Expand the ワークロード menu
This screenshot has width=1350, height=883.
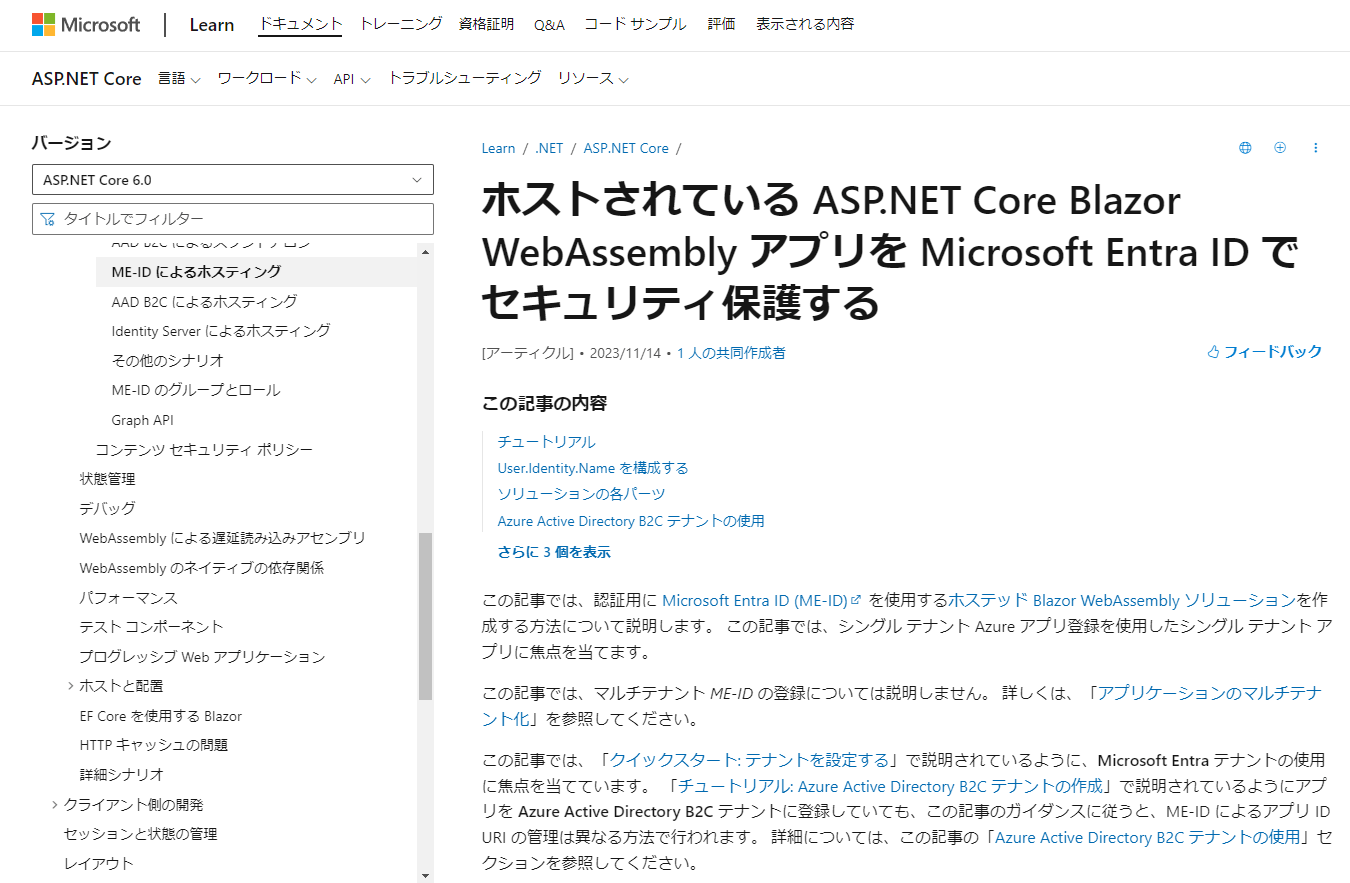pyautogui.click(x=267, y=78)
